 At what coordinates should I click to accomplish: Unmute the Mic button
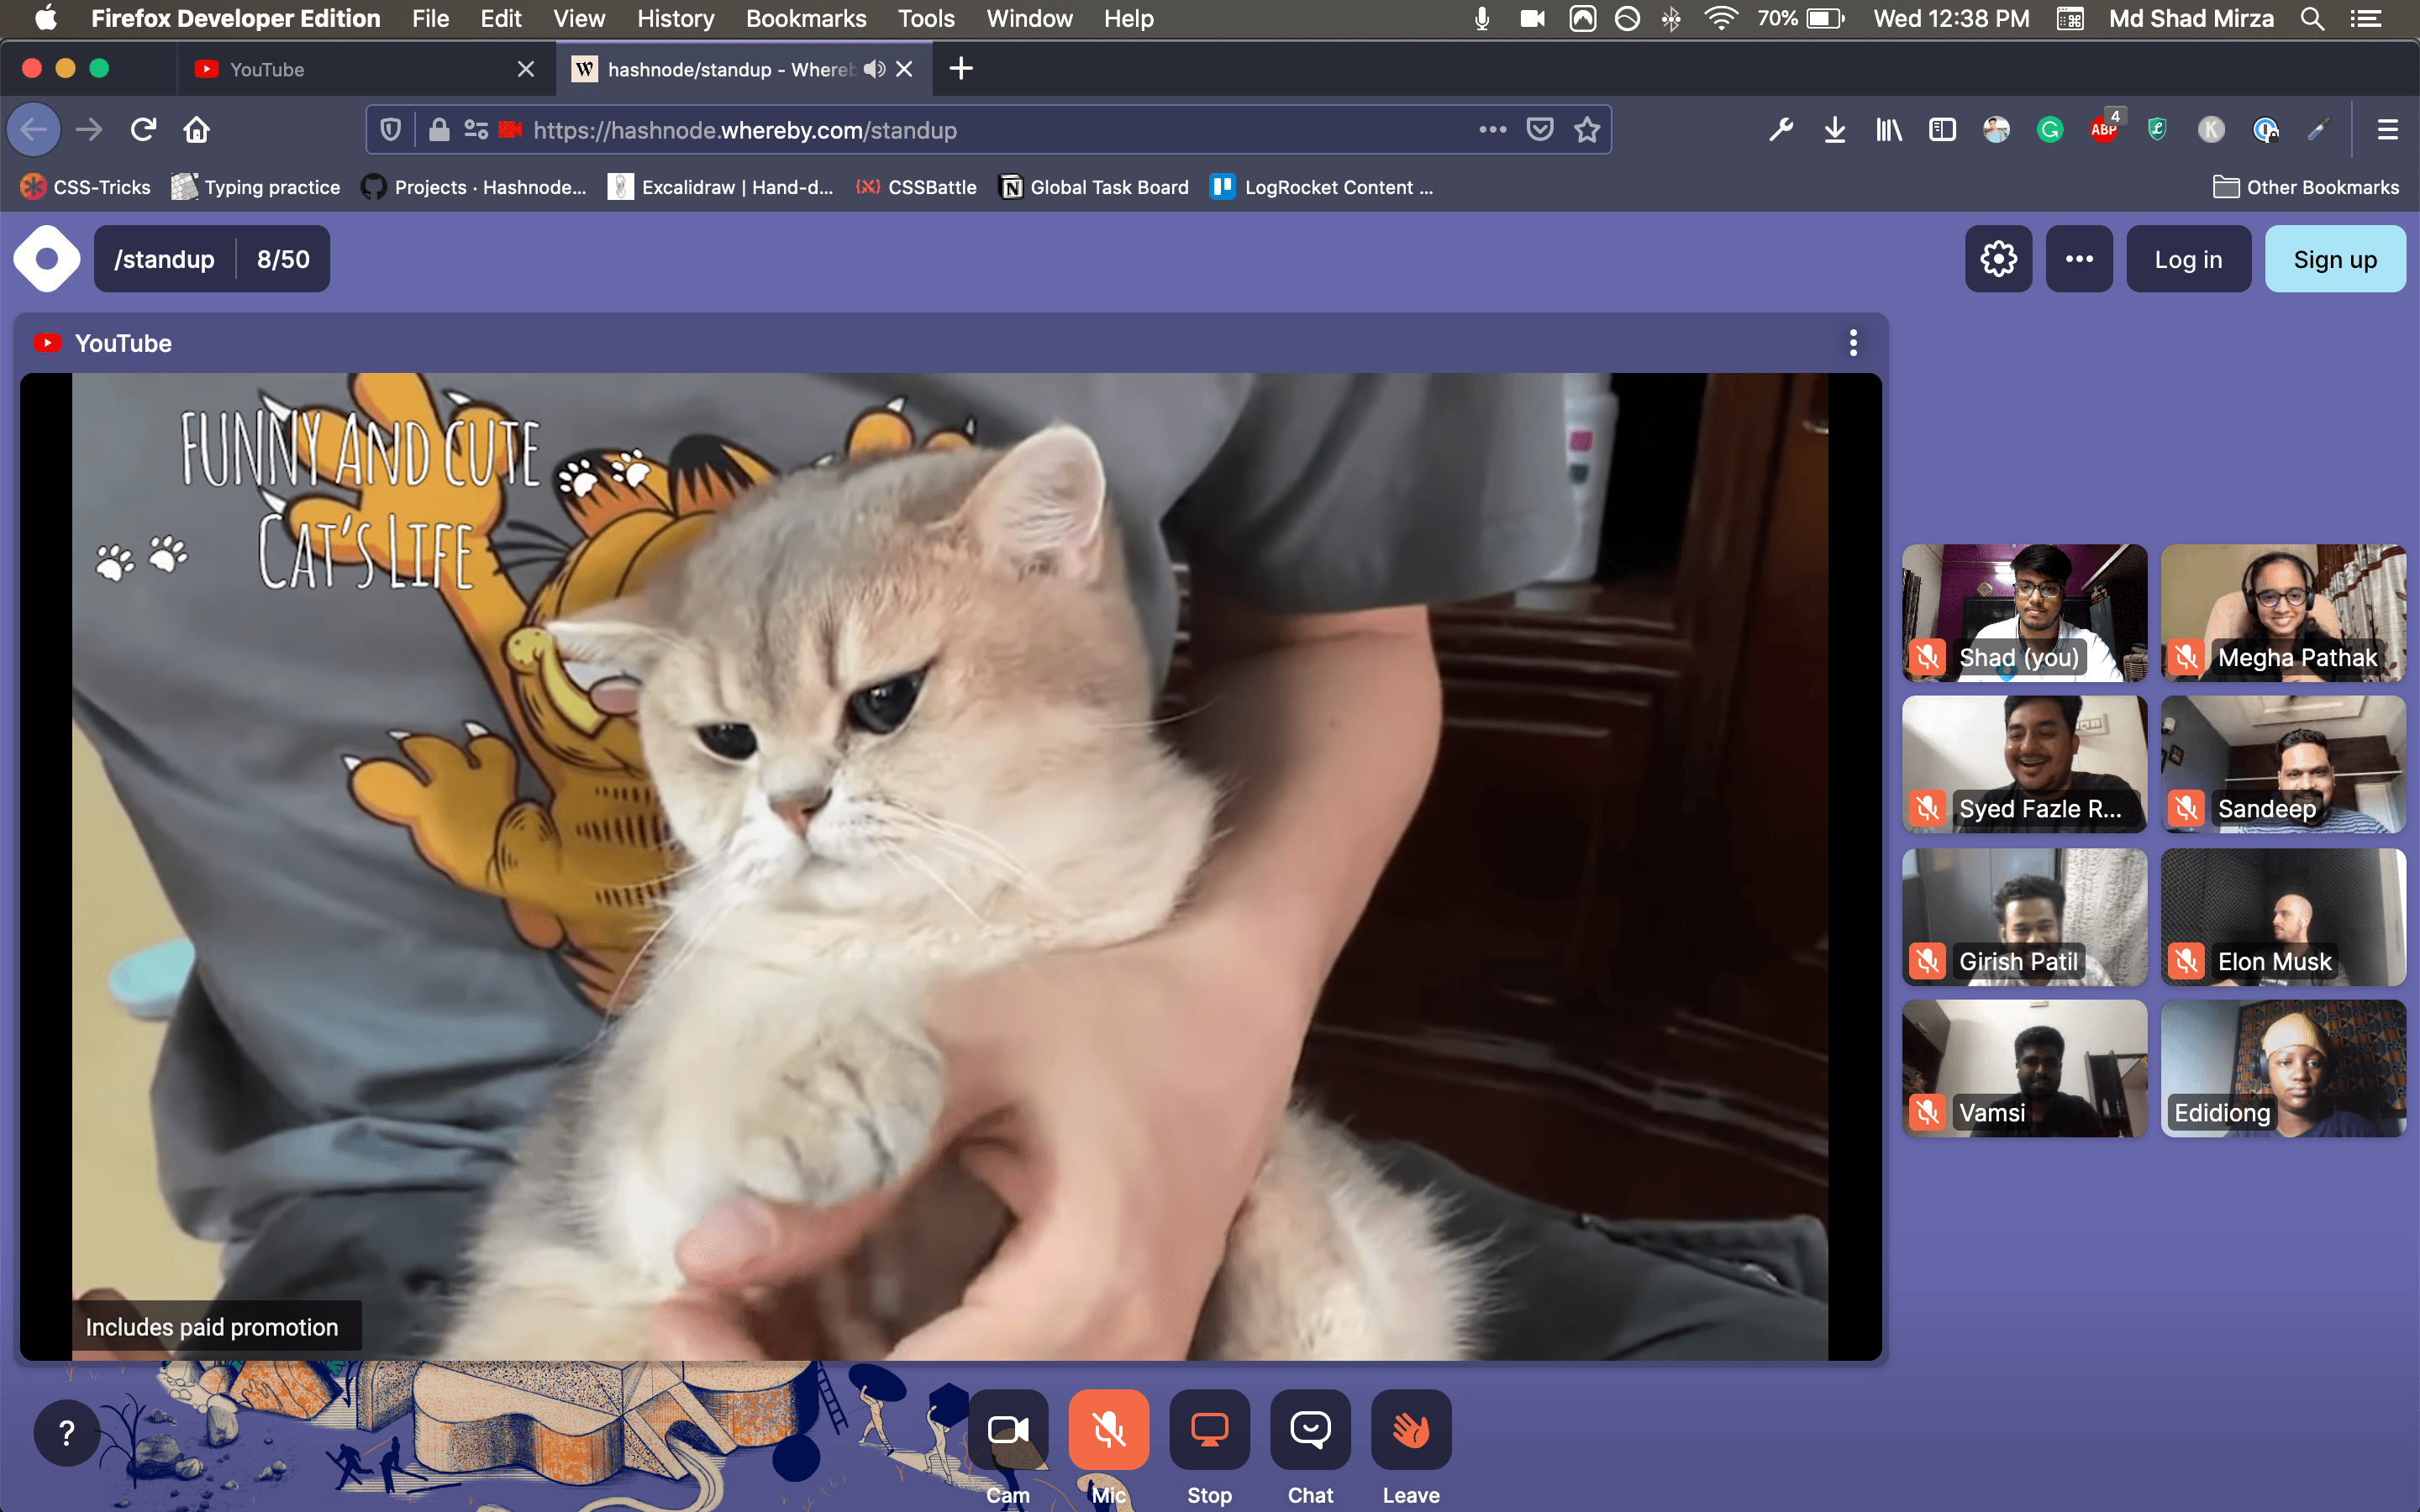(1108, 1430)
